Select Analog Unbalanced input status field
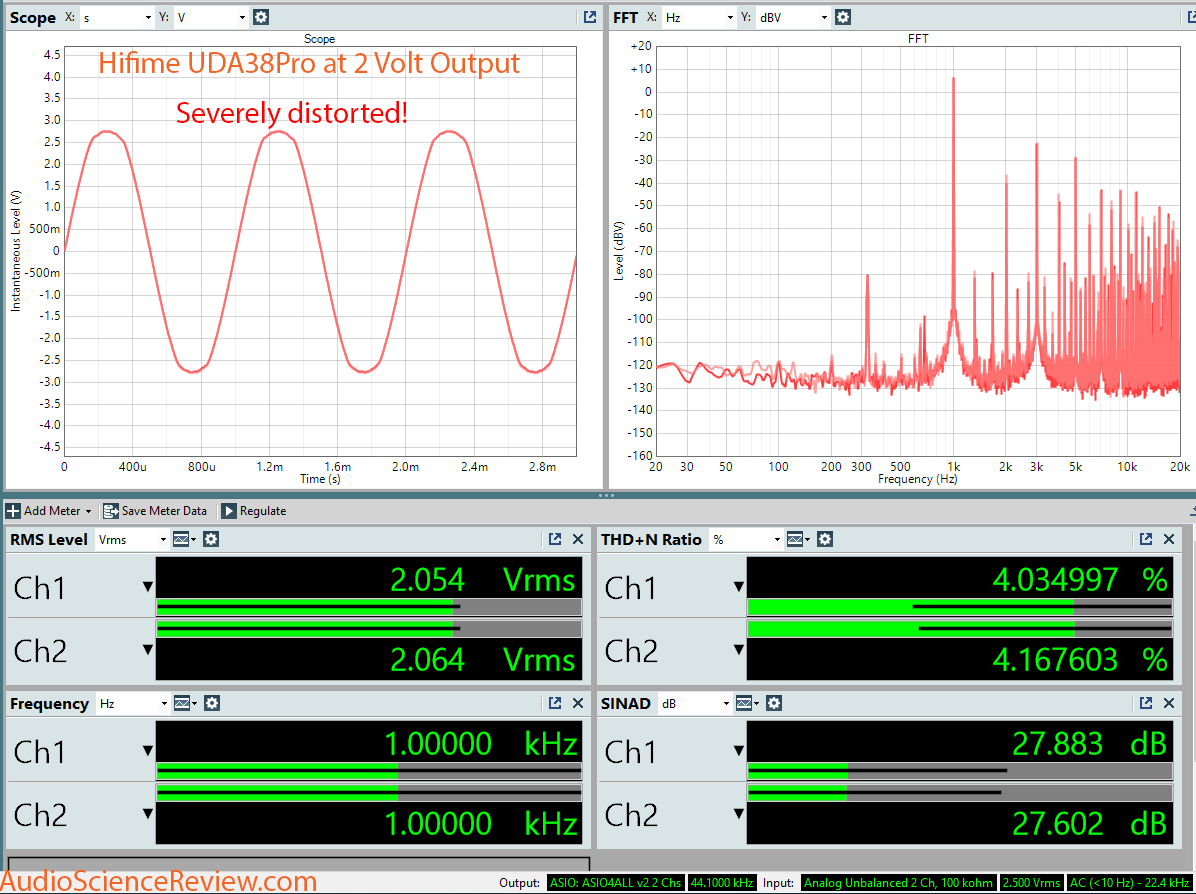Image resolution: width=1196 pixels, height=894 pixels. click(898, 883)
